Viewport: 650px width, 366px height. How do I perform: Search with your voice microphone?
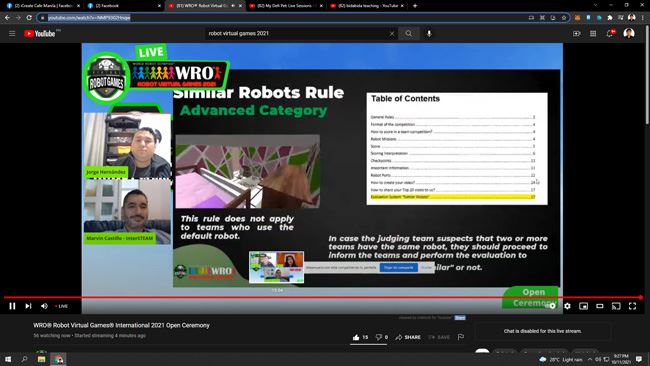point(429,34)
